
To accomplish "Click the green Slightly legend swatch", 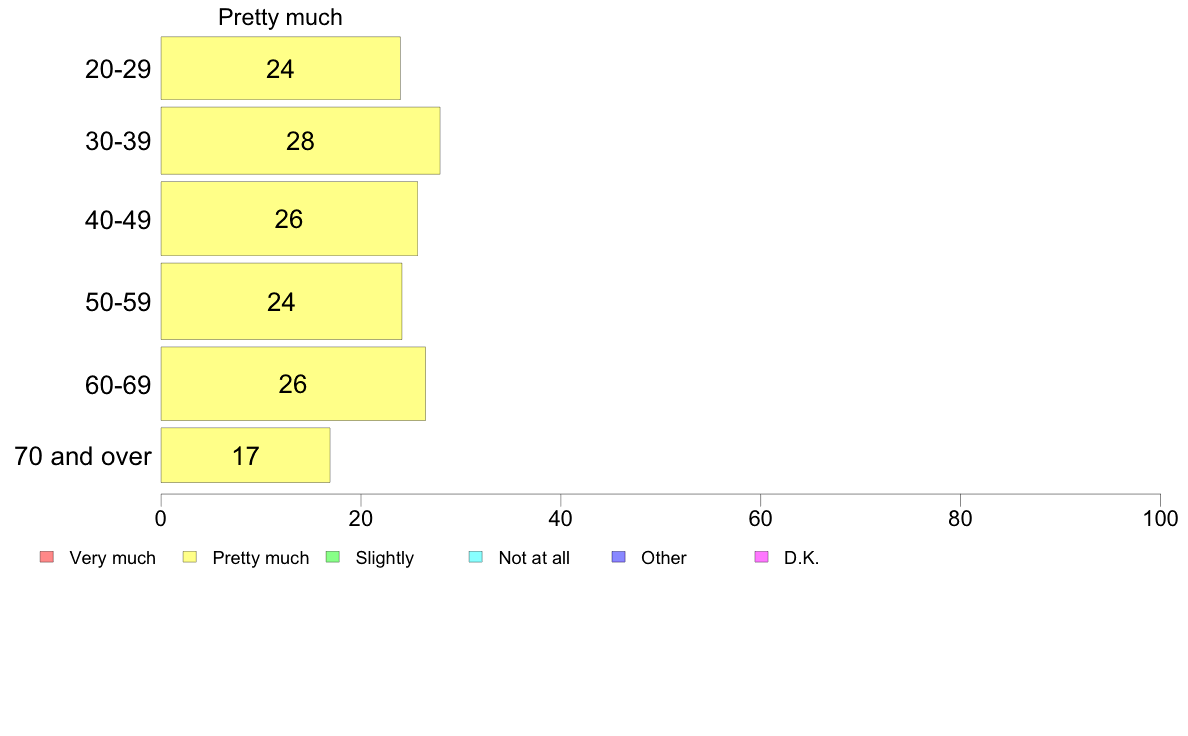I will [x=333, y=557].
